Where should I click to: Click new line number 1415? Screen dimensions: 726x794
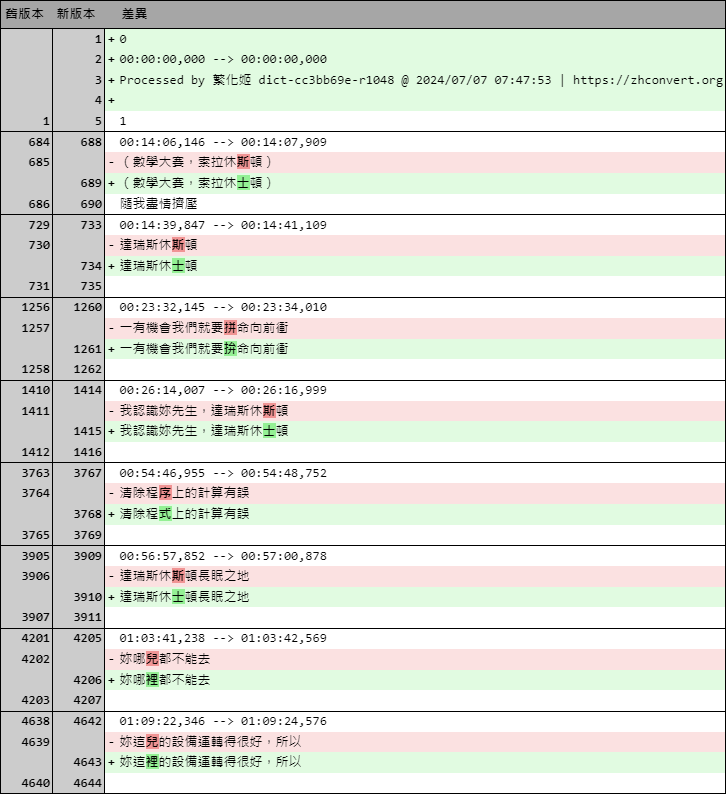point(88,431)
